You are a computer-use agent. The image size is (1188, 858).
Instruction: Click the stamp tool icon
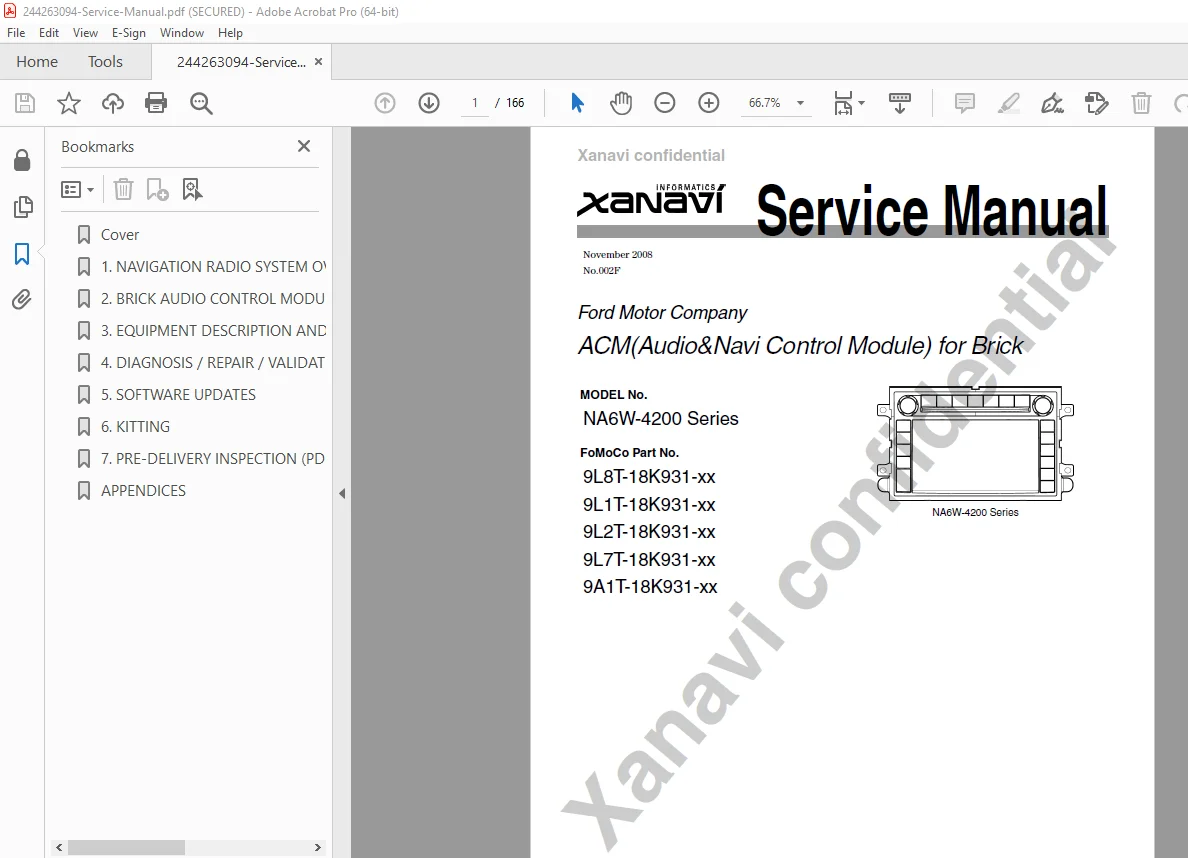(1096, 103)
